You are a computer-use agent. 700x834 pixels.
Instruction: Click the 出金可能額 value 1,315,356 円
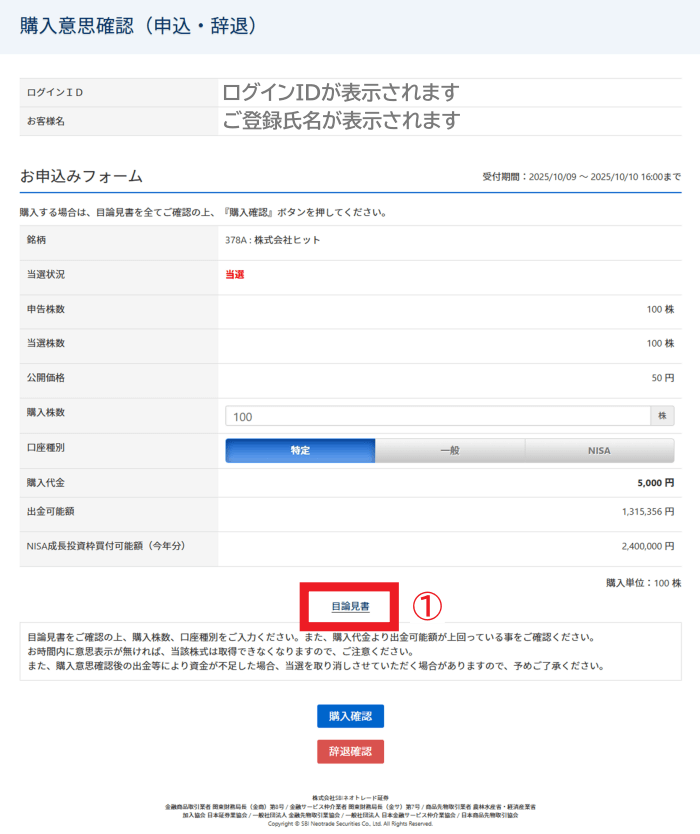point(647,512)
